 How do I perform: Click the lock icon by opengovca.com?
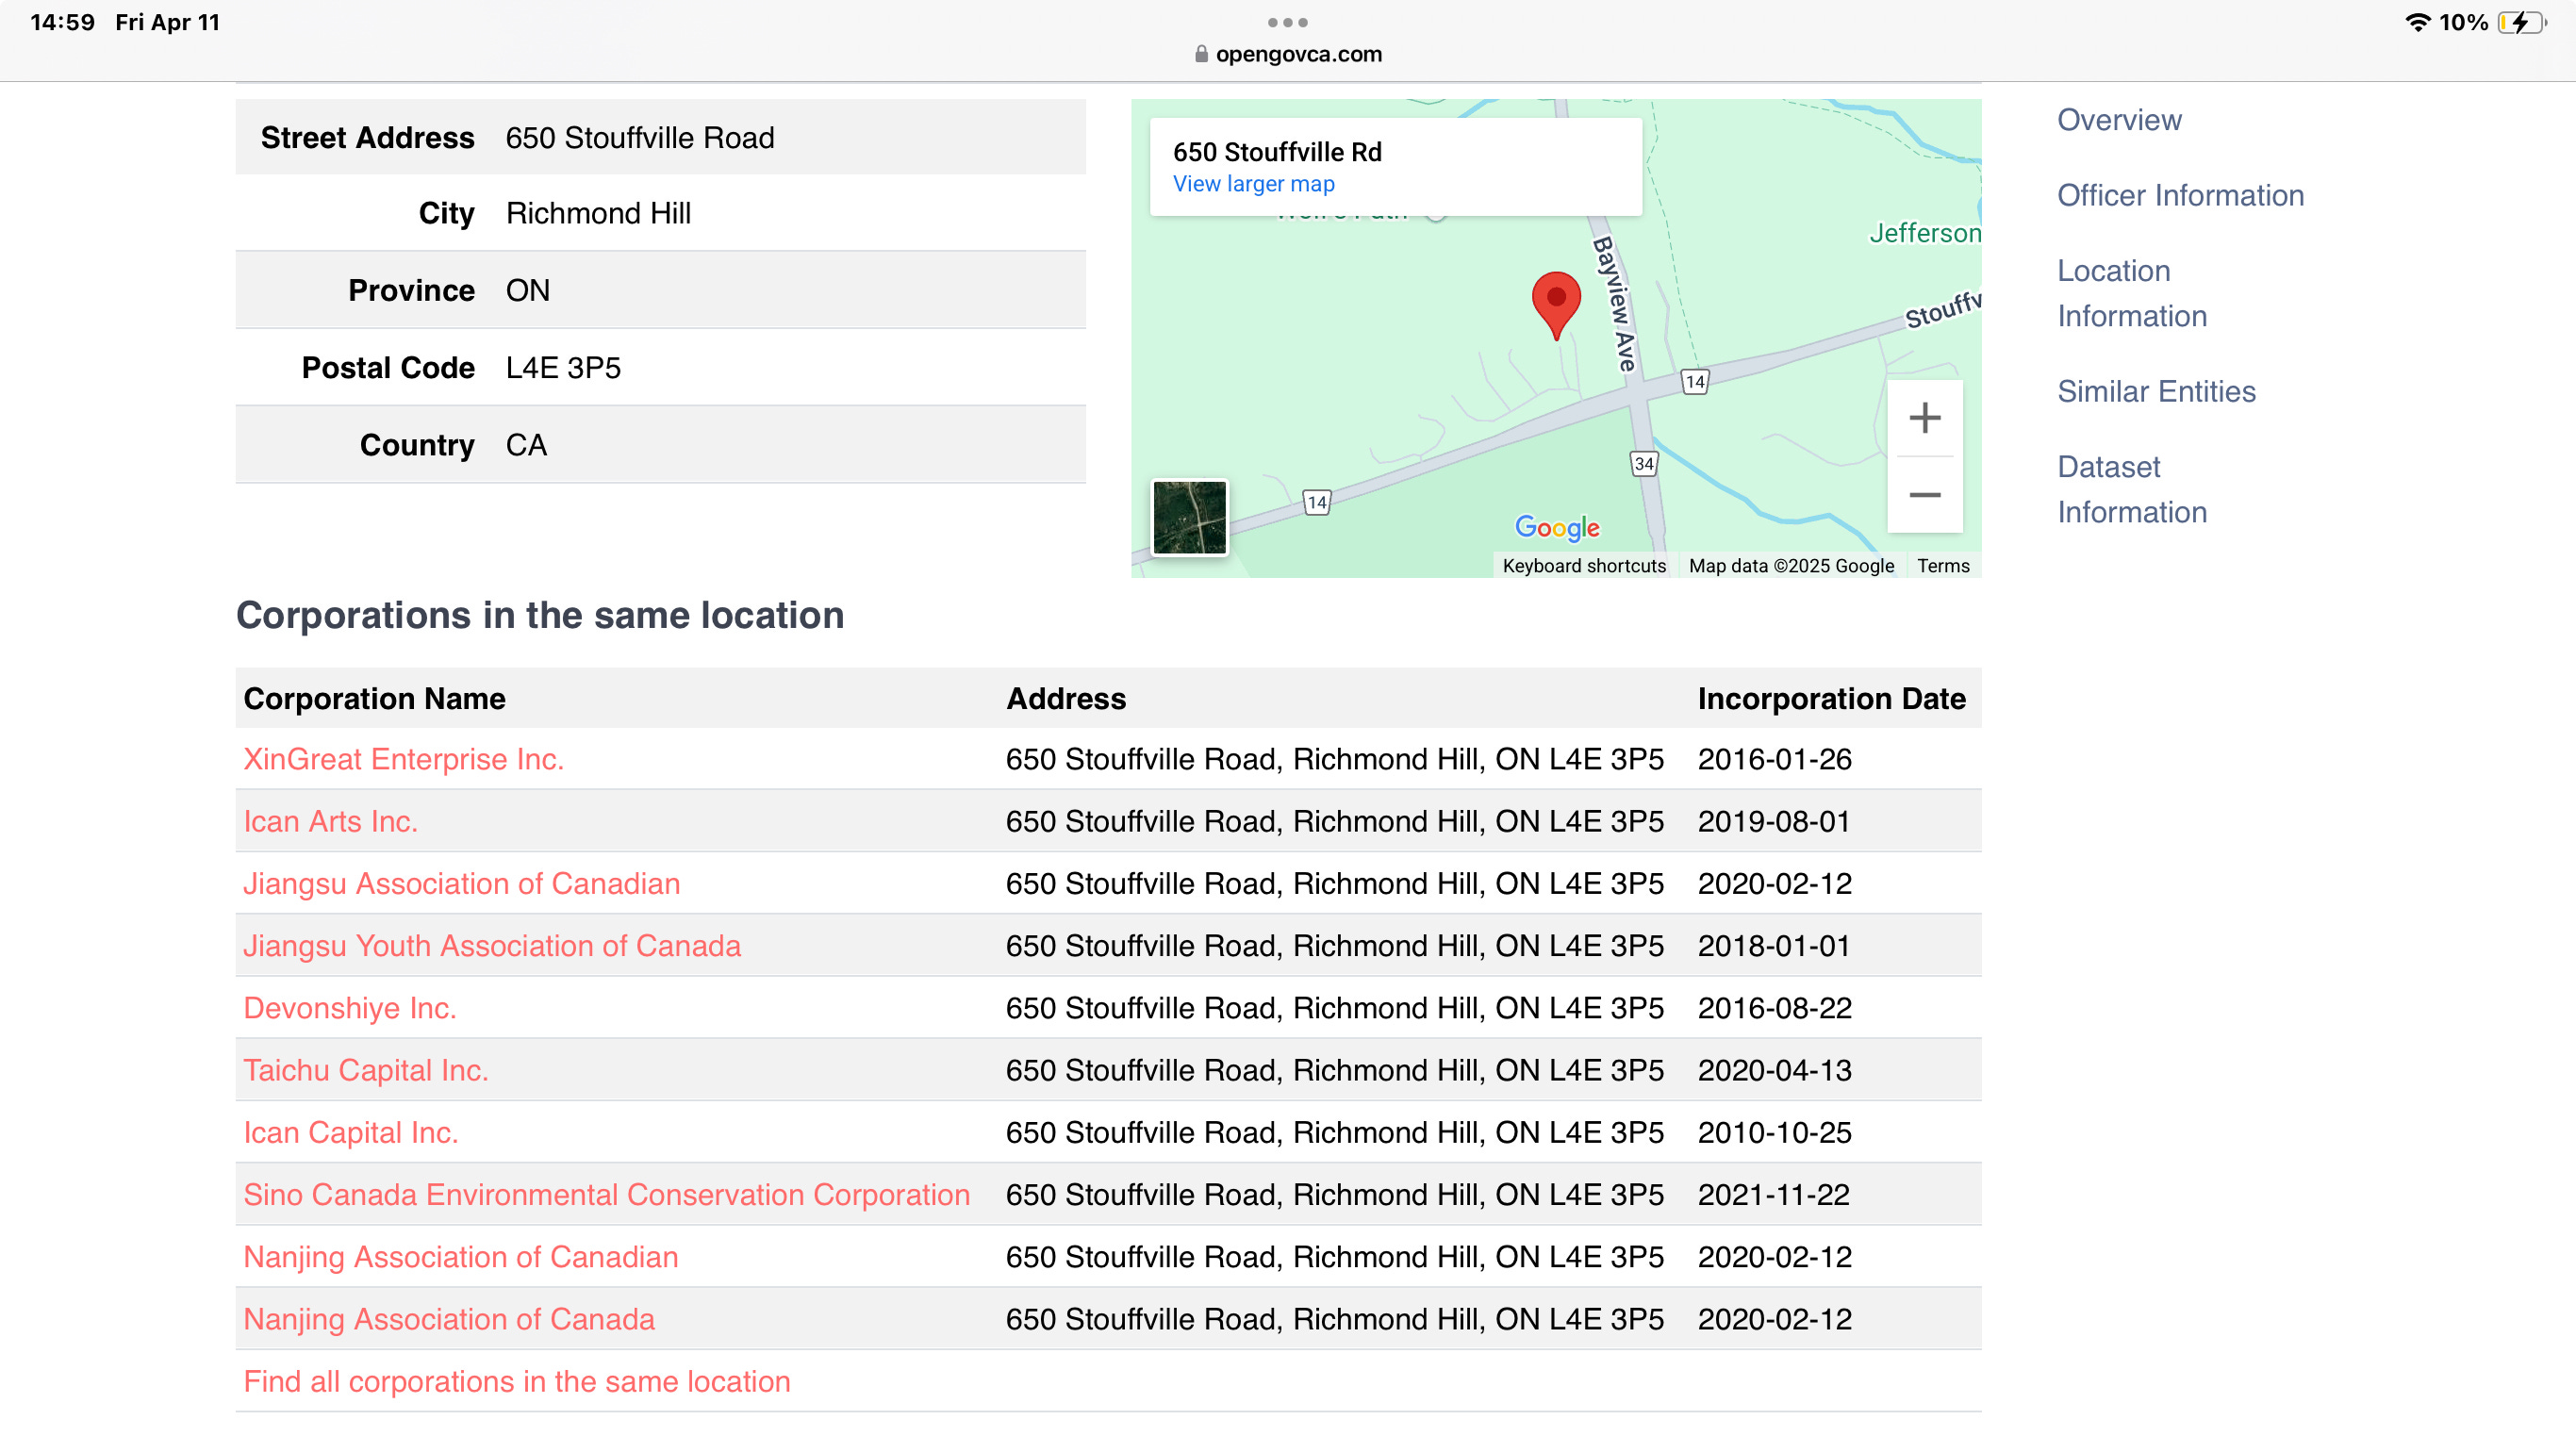pos(1201,54)
